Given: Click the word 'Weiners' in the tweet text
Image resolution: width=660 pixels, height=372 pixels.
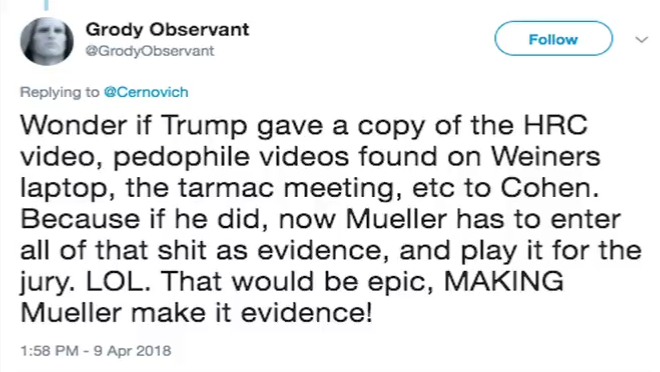Looking at the screenshot, I should click(x=546, y=156).
